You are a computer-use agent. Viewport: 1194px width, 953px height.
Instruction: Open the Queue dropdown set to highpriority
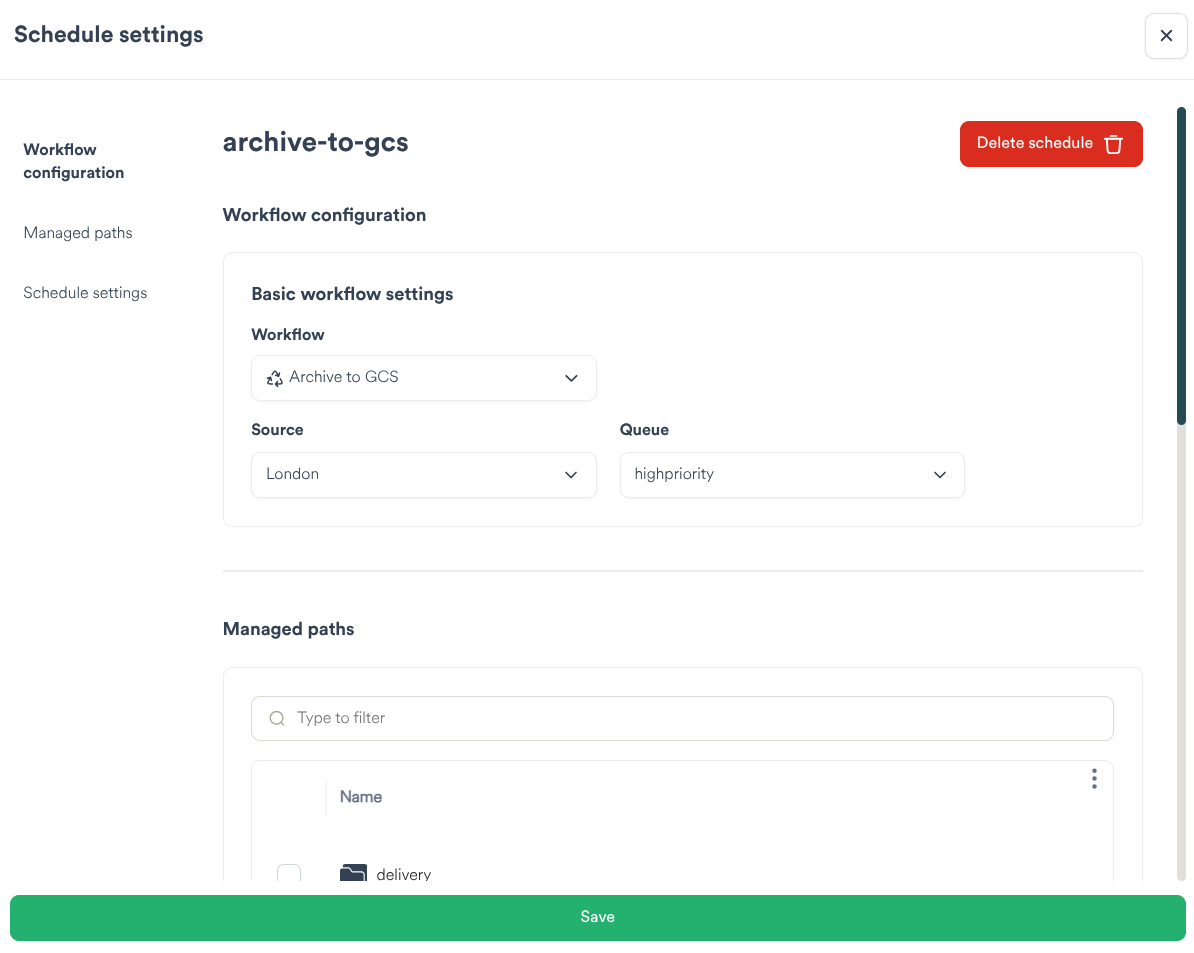click(791, 474)
